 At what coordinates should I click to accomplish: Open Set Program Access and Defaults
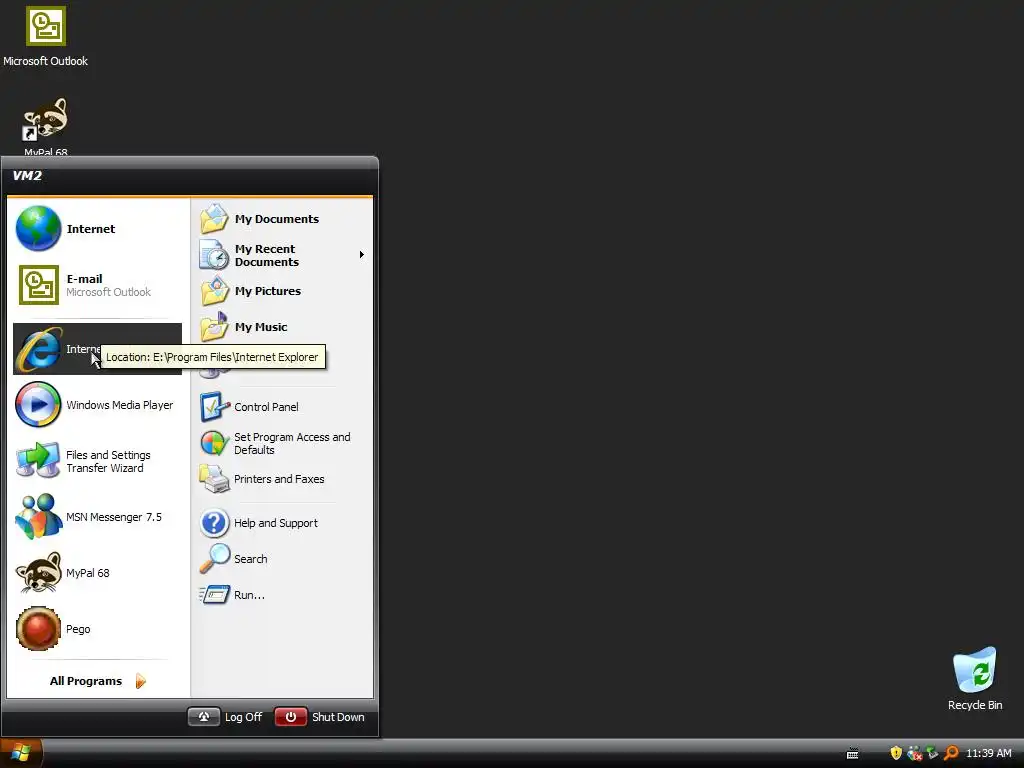(x=282, y=443)
